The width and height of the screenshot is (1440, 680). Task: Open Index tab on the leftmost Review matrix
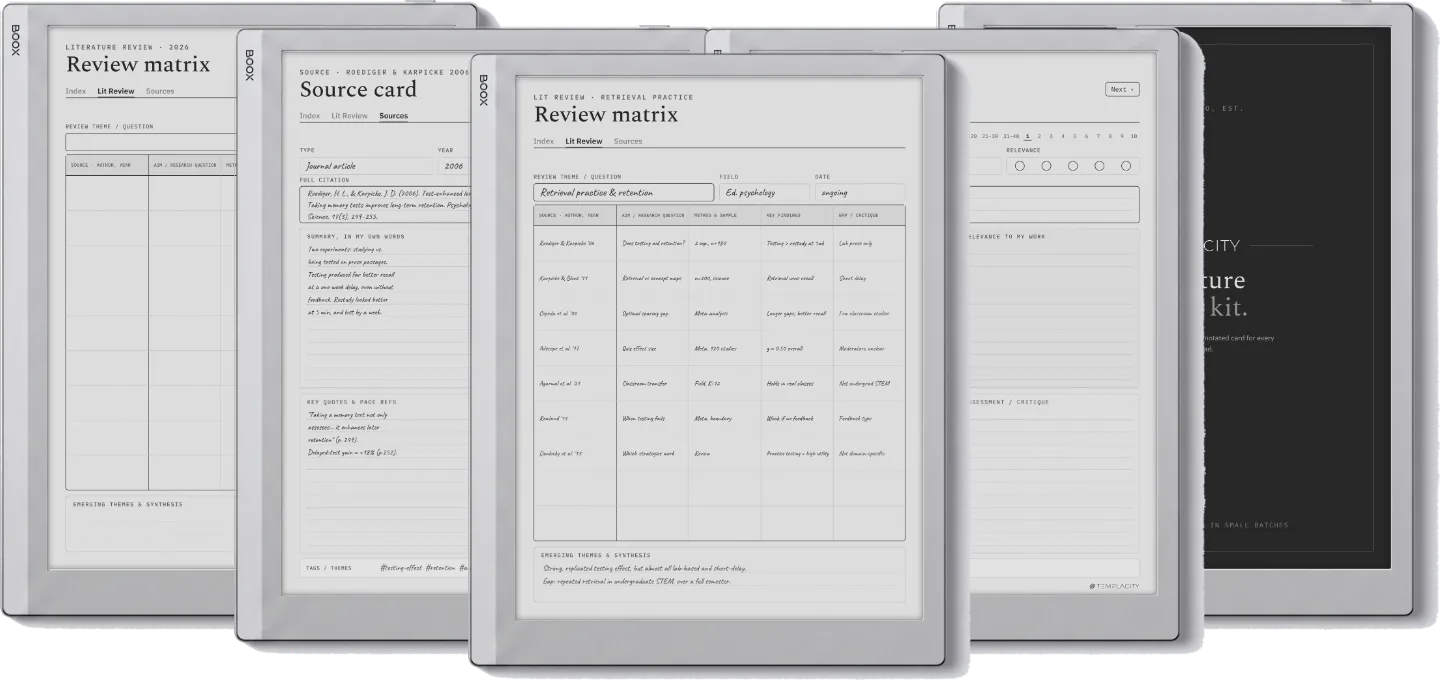[76, 91]
